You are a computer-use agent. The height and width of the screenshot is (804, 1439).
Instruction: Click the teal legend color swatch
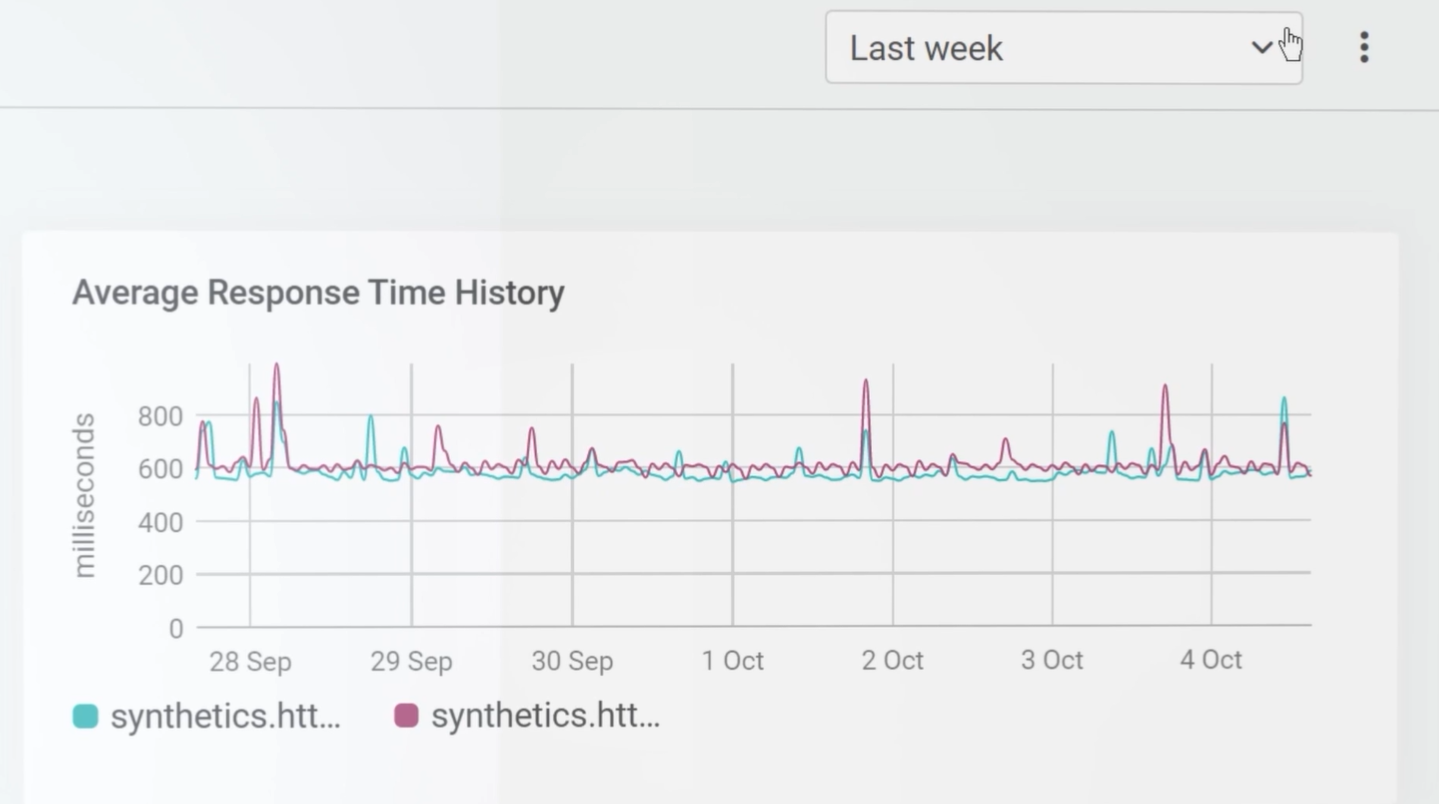pos(86,716)
